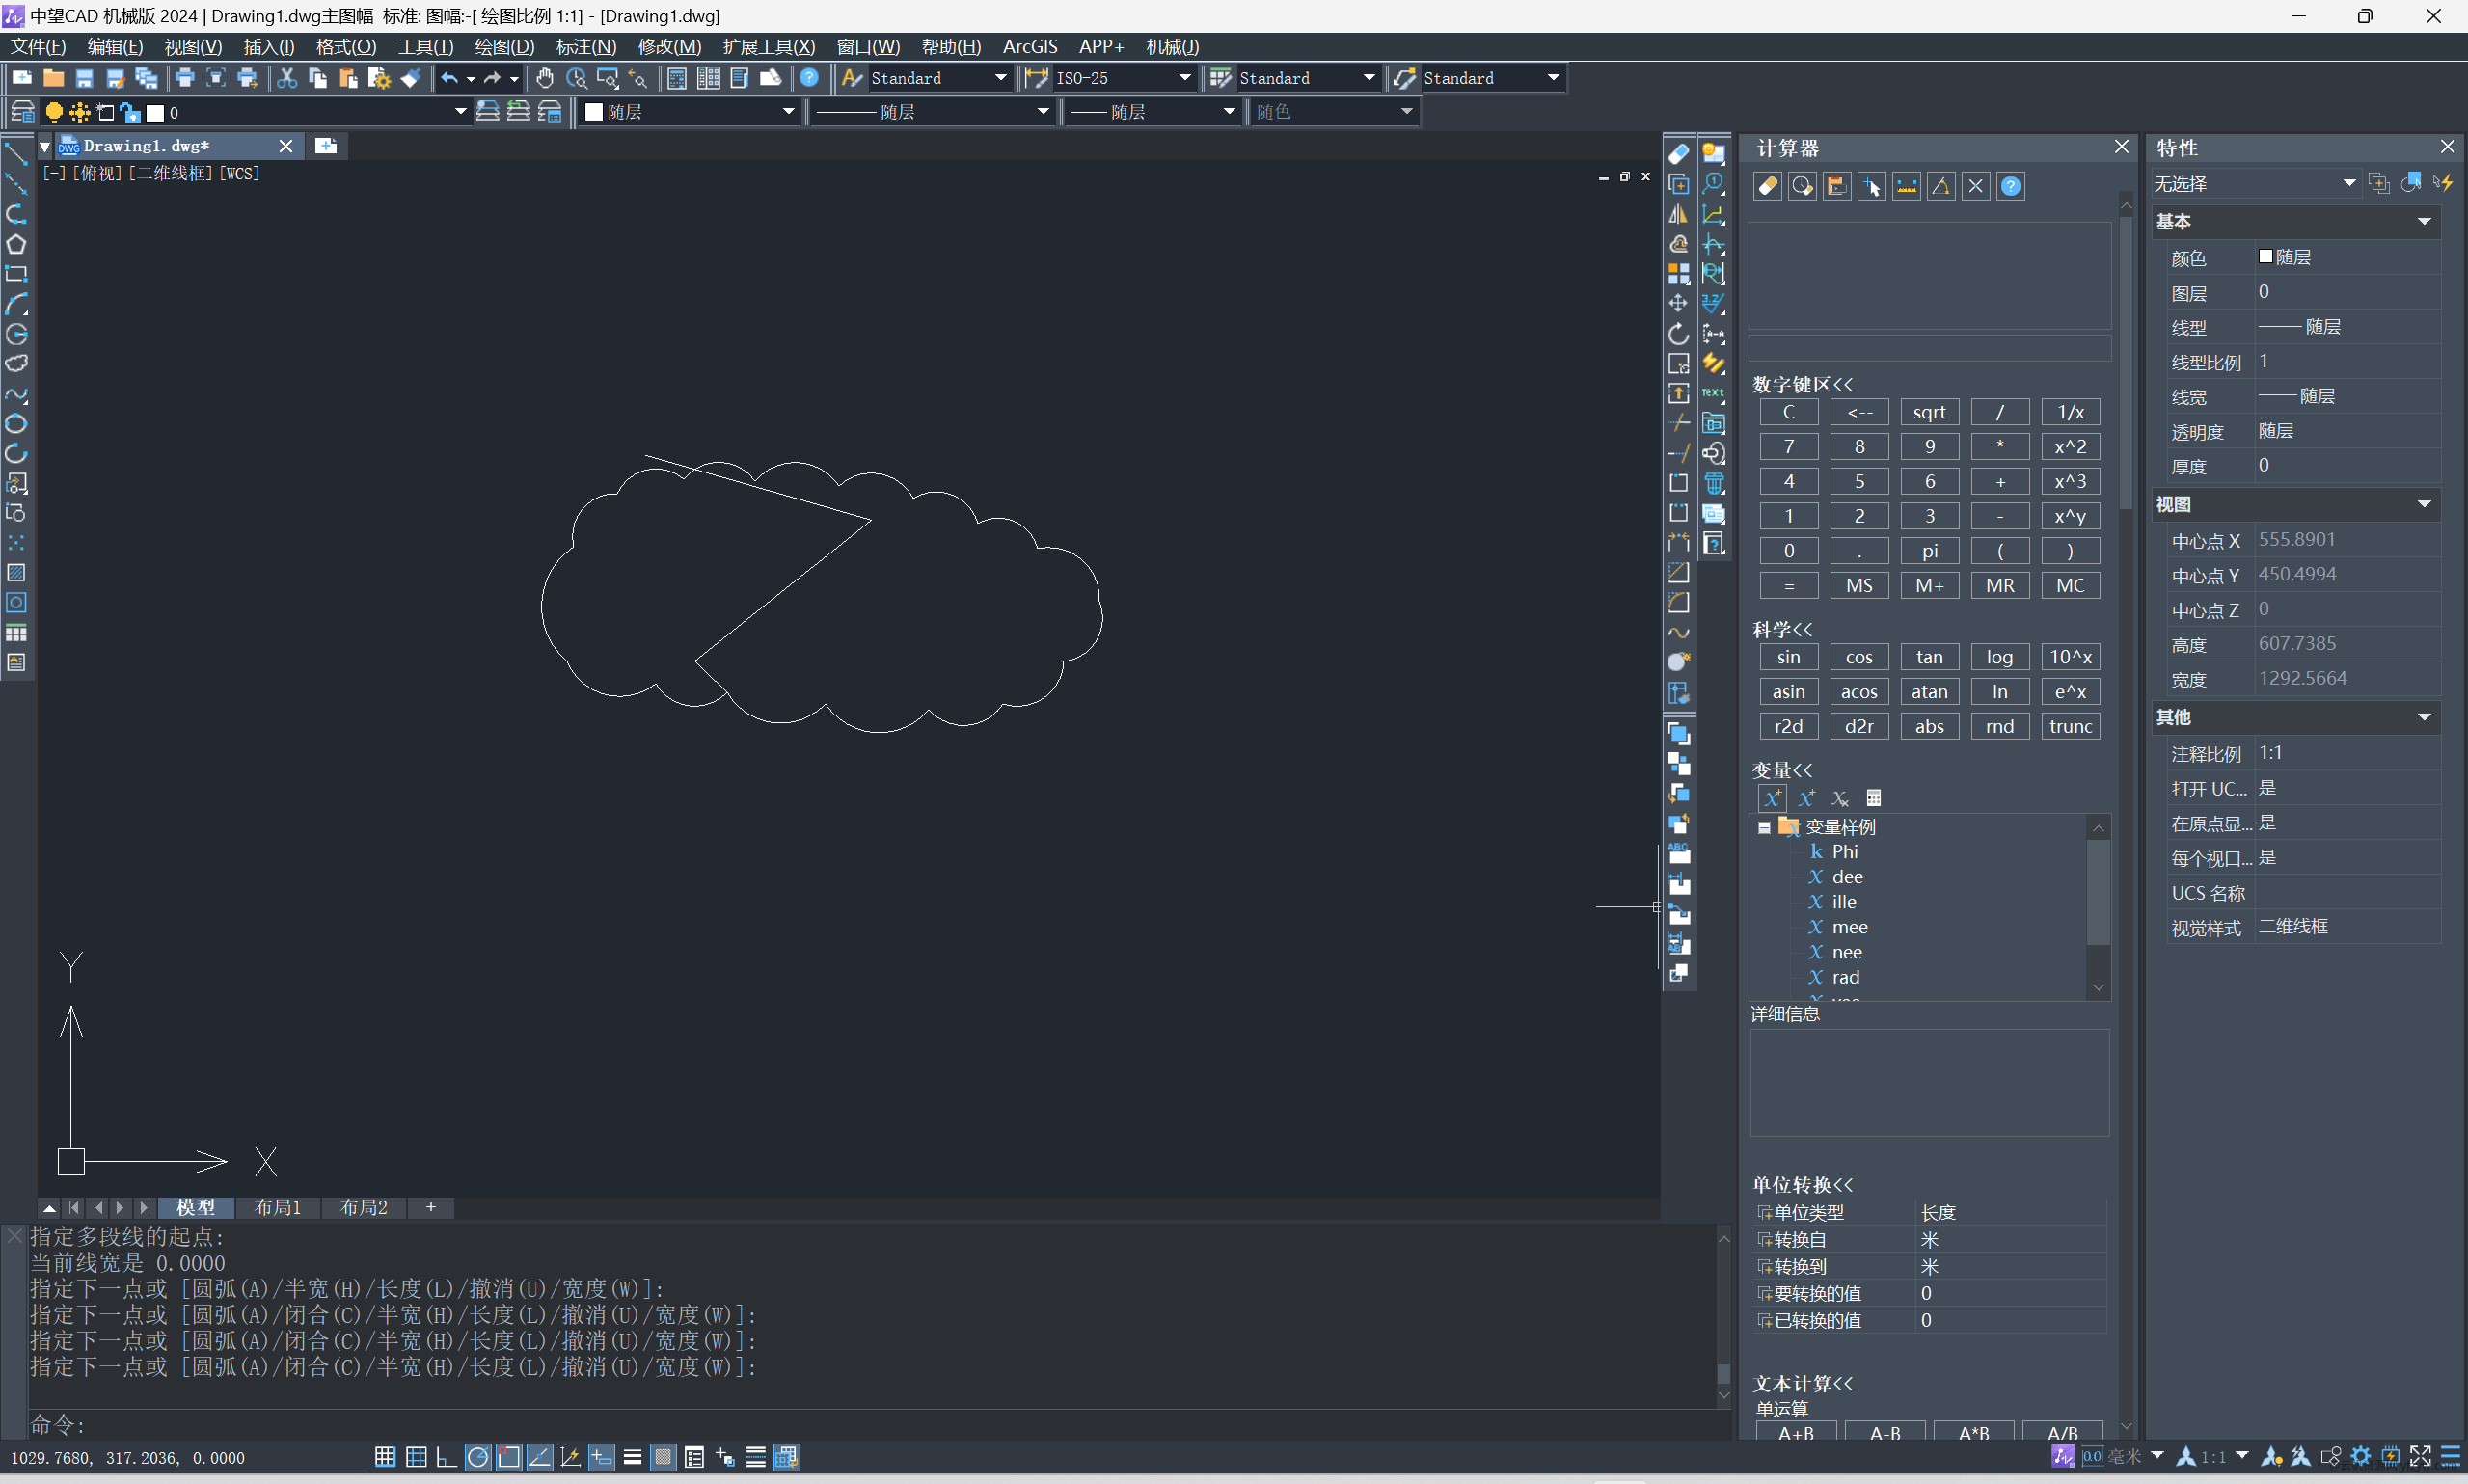
Task: Click the Move tool in the modify toolbar
Action: coord(1678,303)
